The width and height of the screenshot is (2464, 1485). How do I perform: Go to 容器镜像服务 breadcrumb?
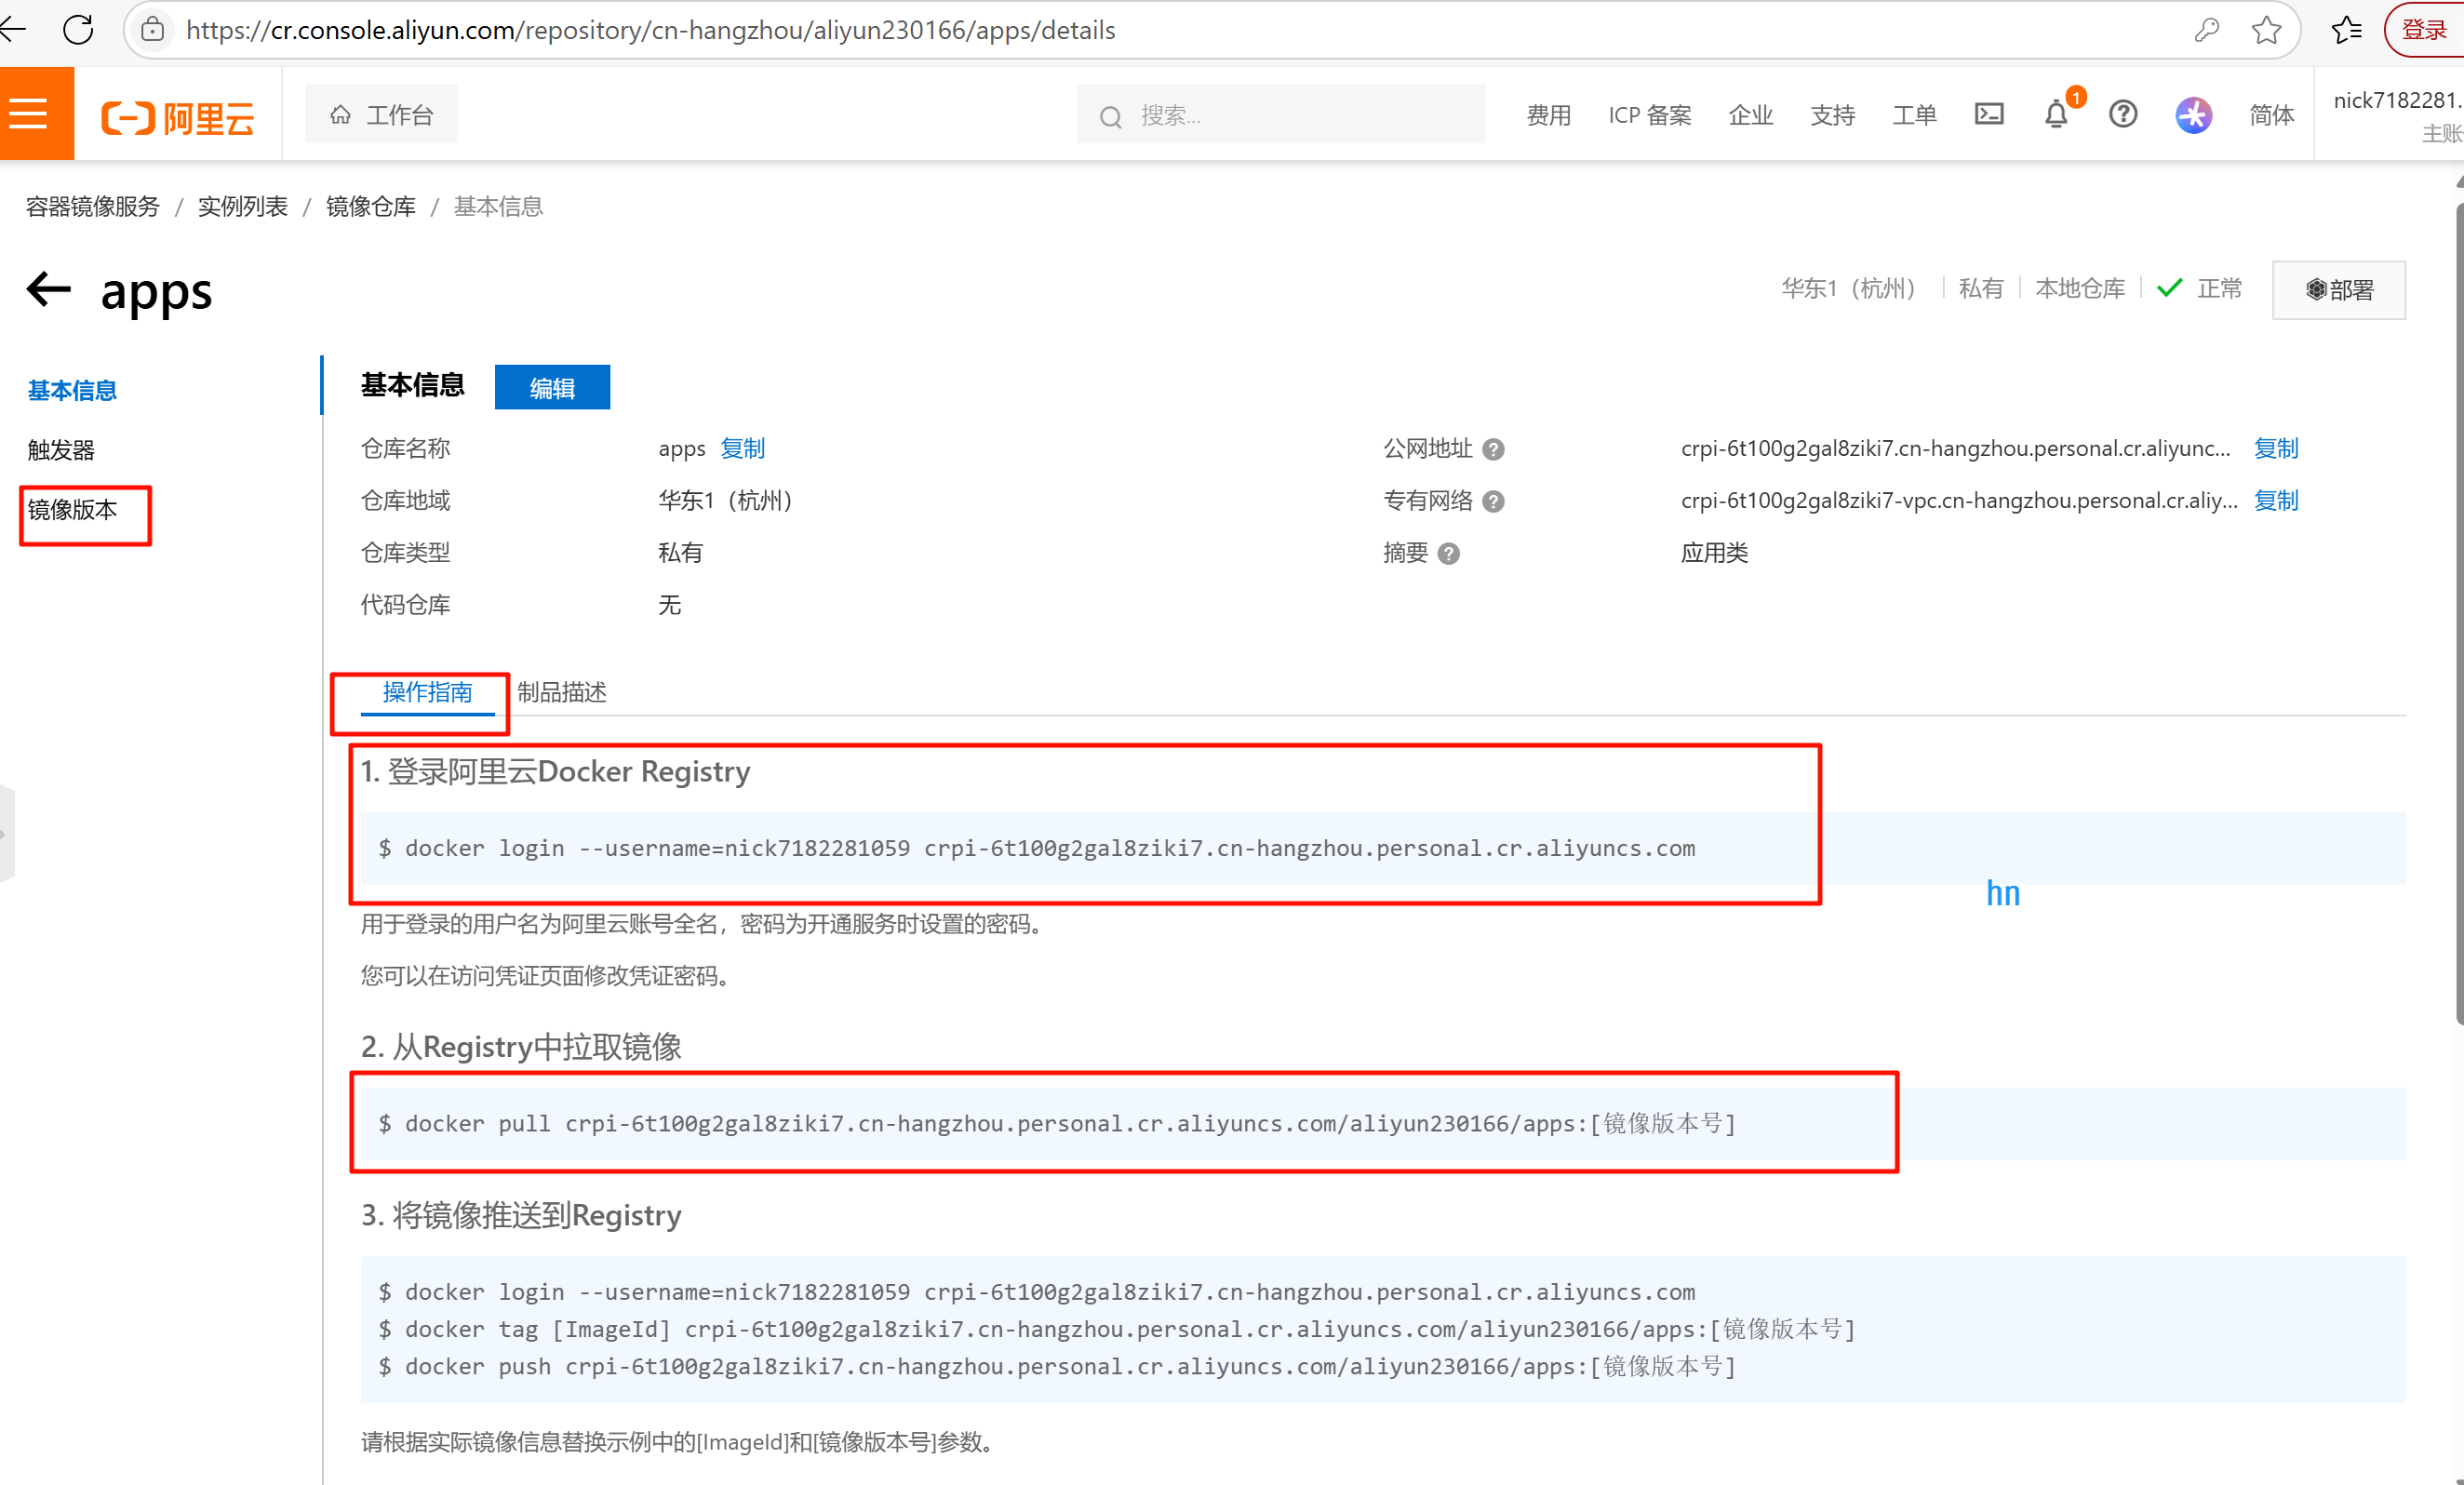[92, 206]
